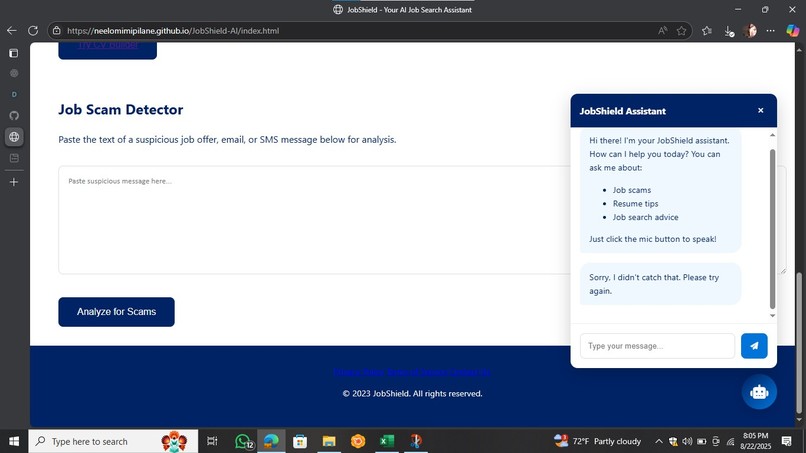Open the browser Favorites list
Screen dimensions: 806x453
[x=707, y=31]
